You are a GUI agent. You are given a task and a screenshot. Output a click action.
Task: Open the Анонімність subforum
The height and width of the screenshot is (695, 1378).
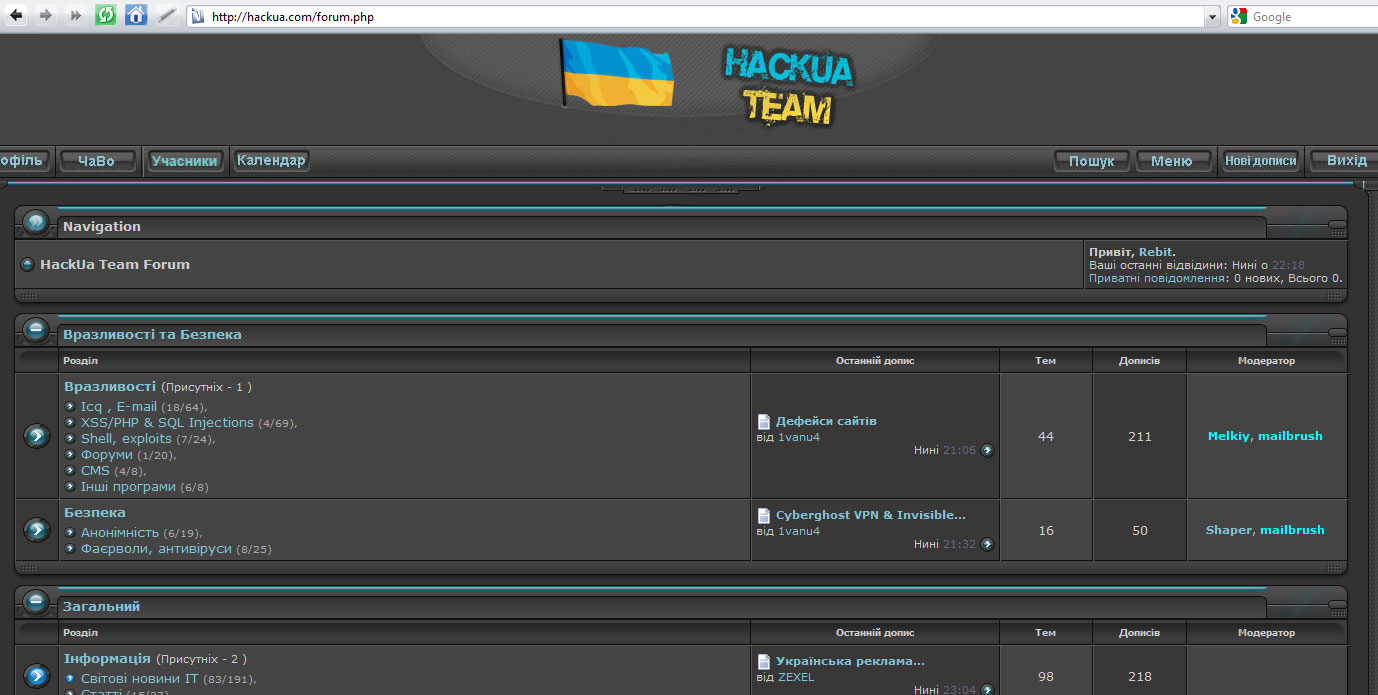click(120, 532)
